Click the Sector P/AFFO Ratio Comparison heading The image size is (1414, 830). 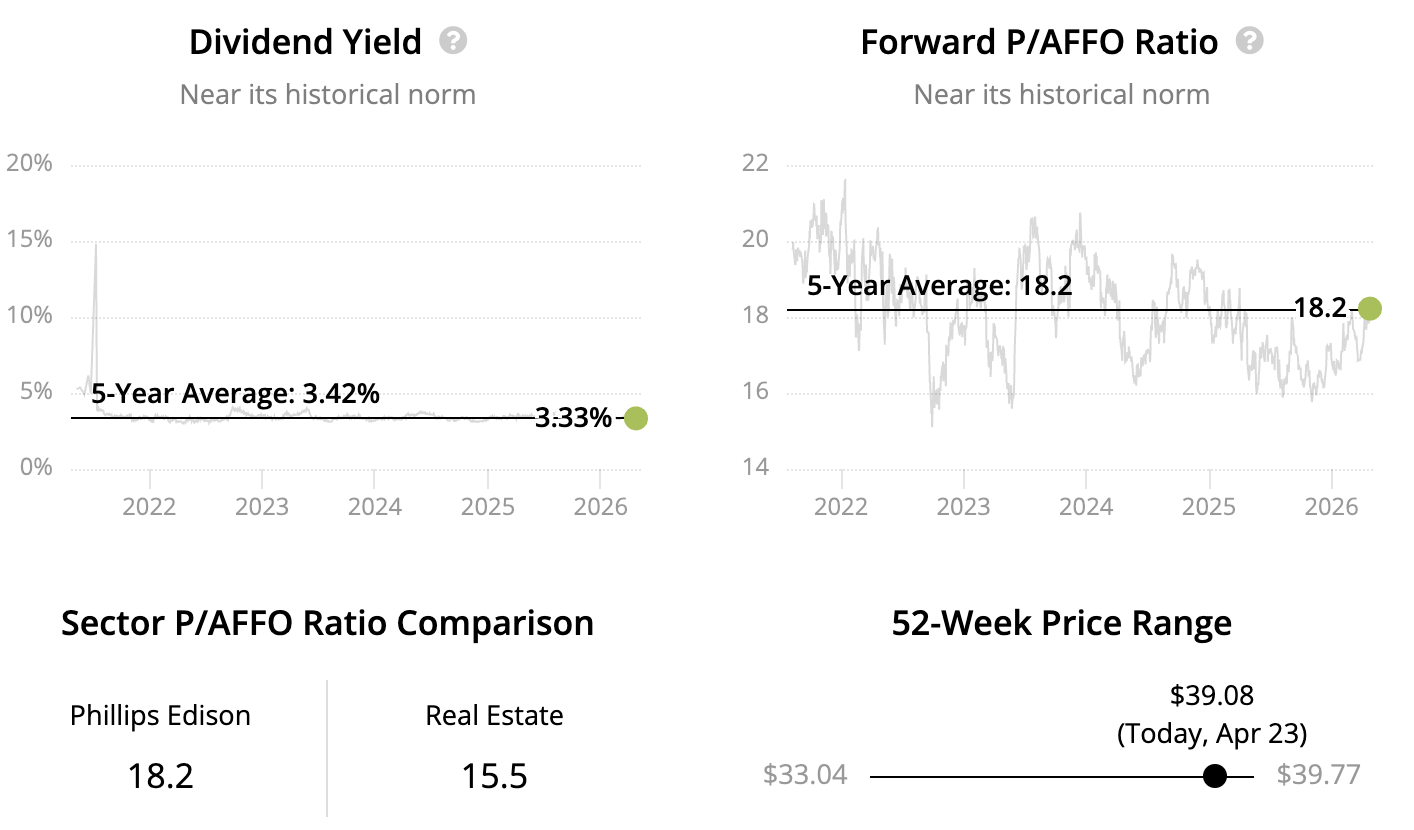click(327, 623)
